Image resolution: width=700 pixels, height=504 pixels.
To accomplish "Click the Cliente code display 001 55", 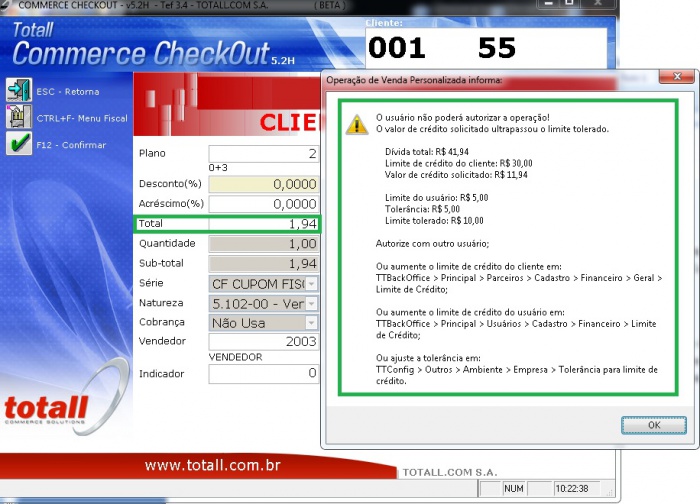I will click(486, 48).
